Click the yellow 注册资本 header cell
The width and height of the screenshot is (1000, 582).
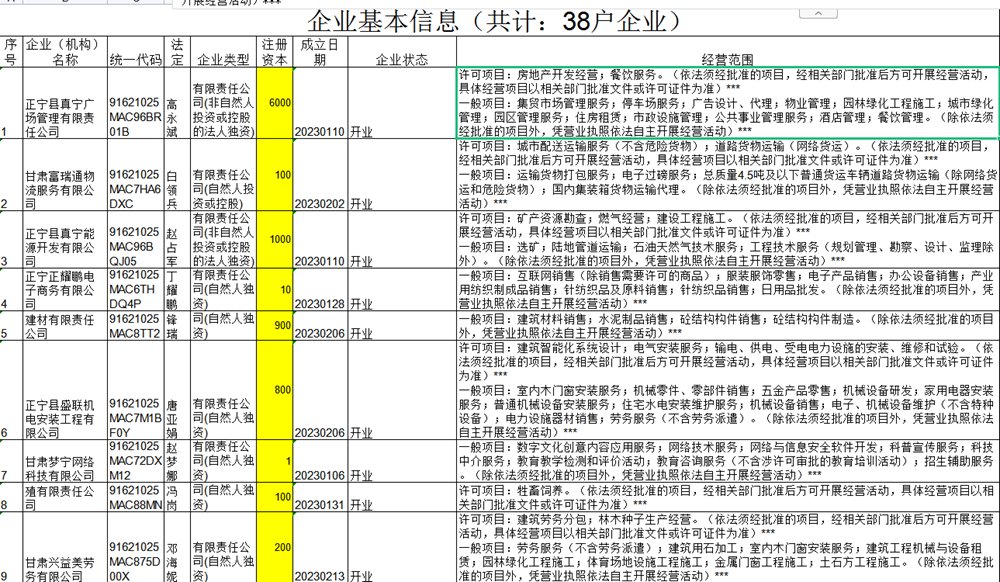275,52
